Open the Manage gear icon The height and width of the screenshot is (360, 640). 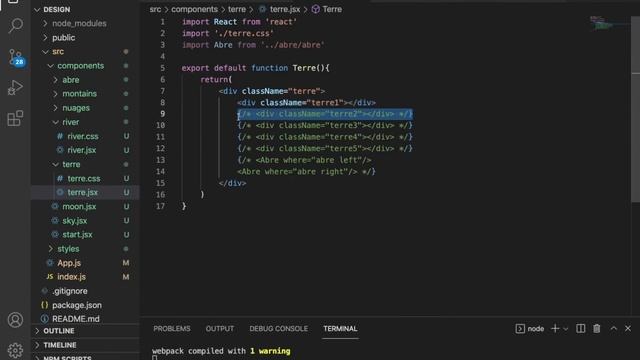(x=16, y=350)
